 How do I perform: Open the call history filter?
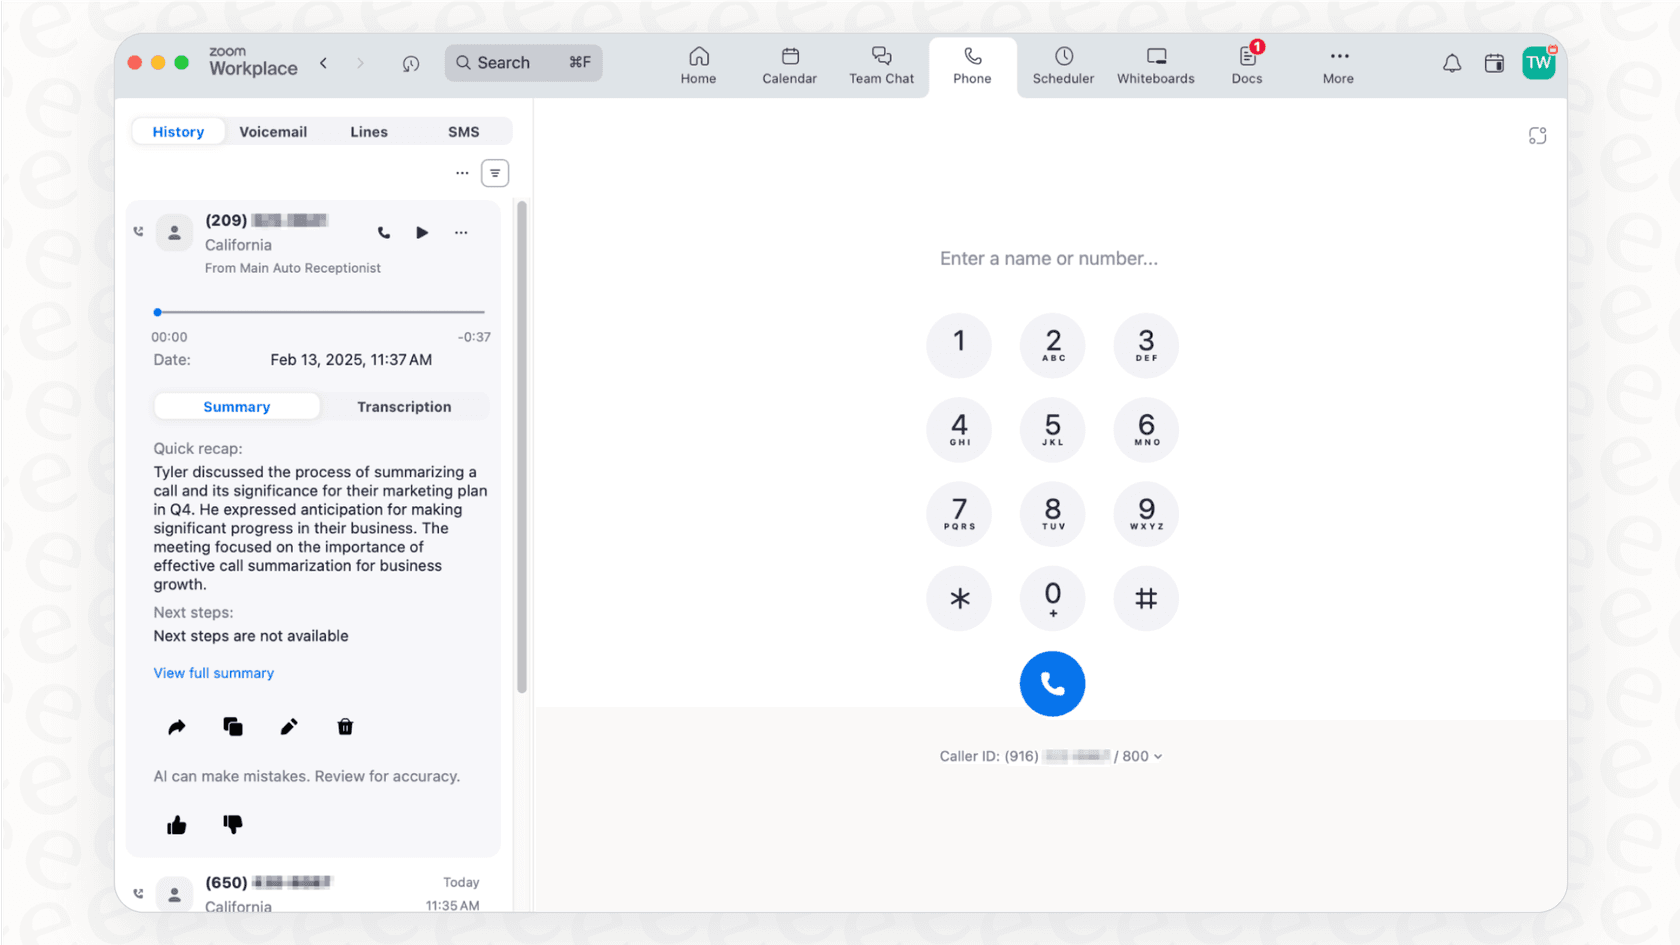click(x=495, y=173)
